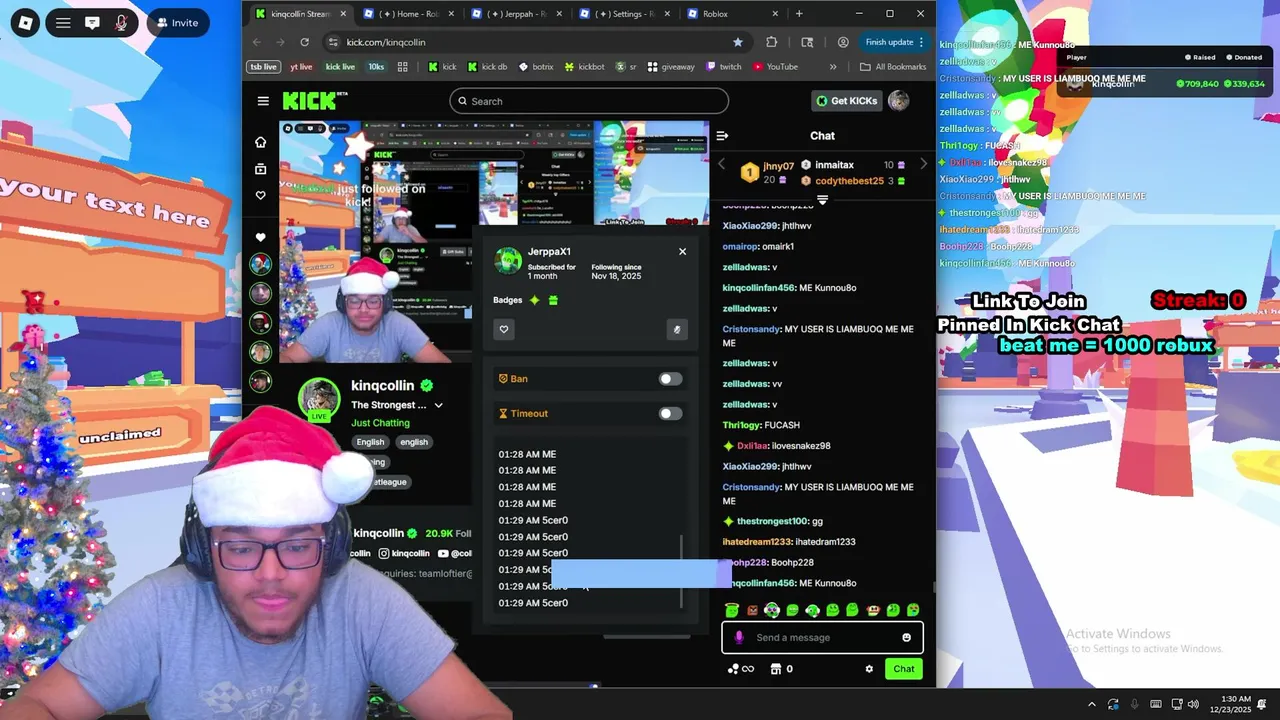Image resolution: width=1280 pixels, height=720 pixels.
Task: Open menu icon in recording toolbar
Action: (63, 22)
